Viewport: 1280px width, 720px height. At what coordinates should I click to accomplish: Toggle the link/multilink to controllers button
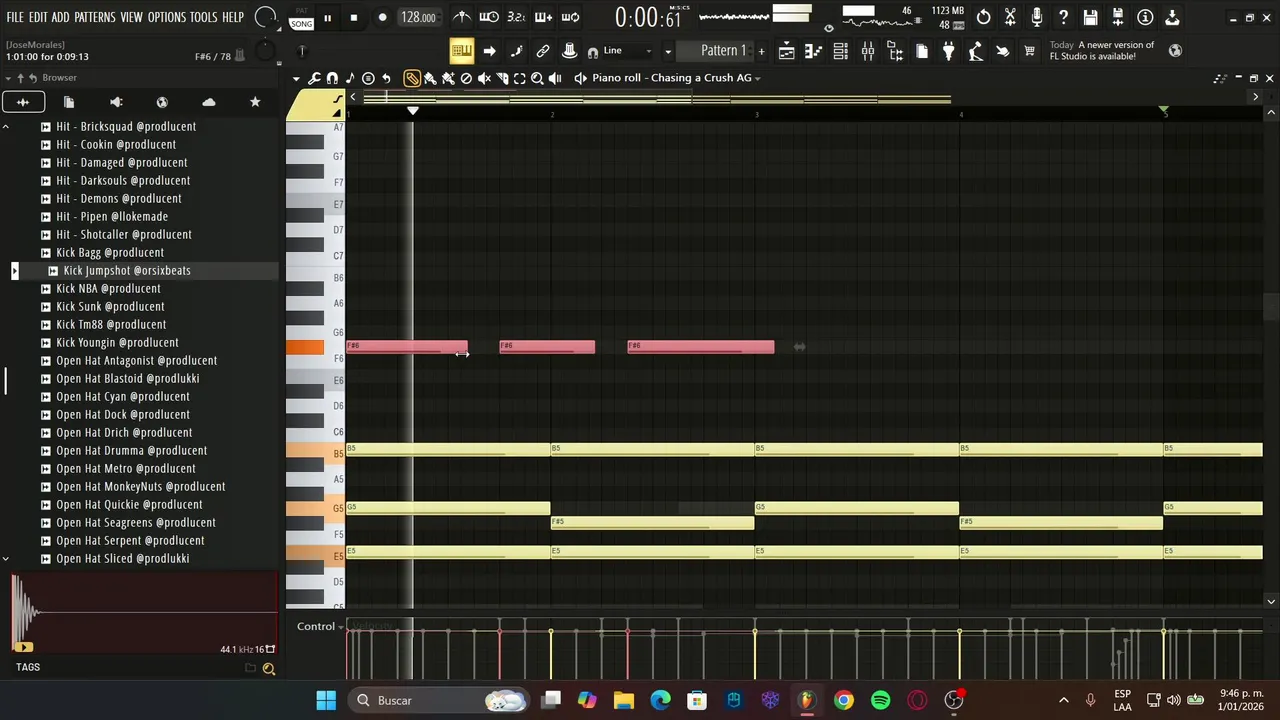pos(543,51)
